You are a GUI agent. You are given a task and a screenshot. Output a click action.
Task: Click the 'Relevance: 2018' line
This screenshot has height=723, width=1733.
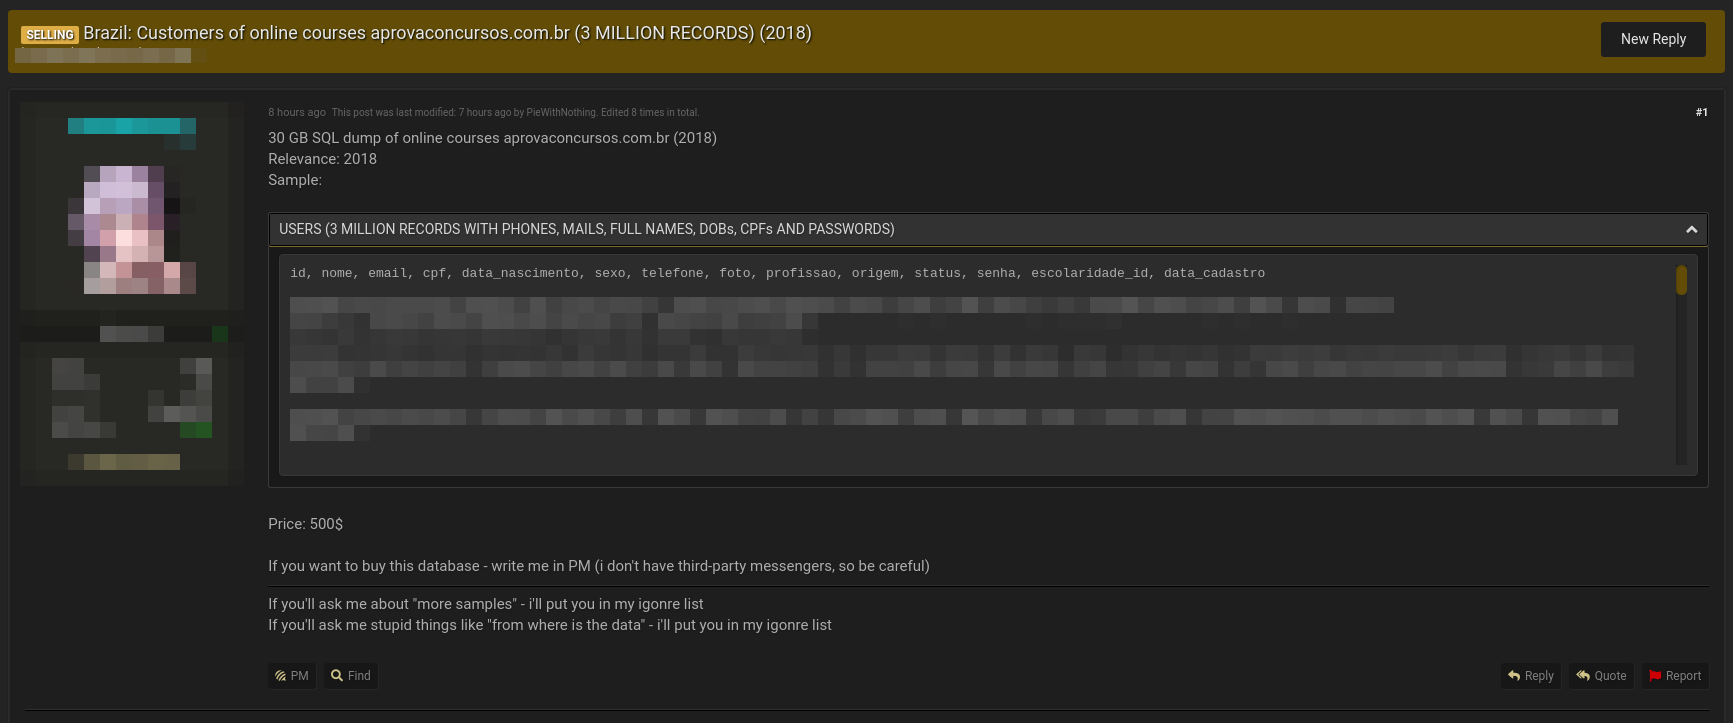(x=322, y=159)
